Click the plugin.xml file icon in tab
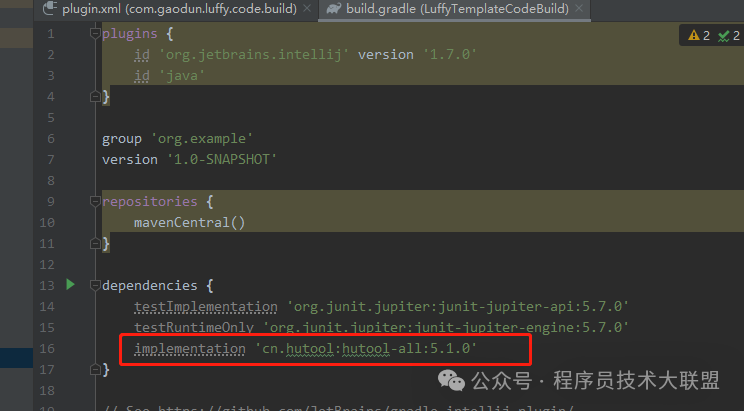Viewport: 744px width, 411px height. [50, 9]
